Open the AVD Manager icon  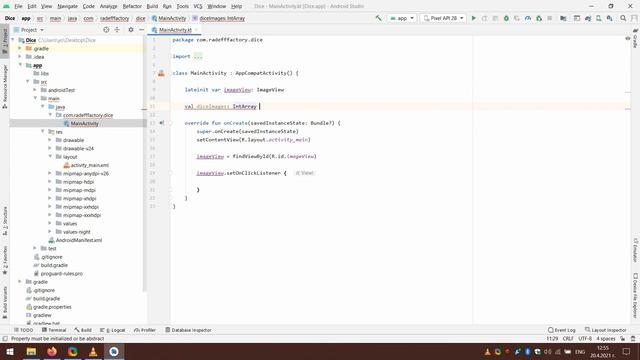598,18
